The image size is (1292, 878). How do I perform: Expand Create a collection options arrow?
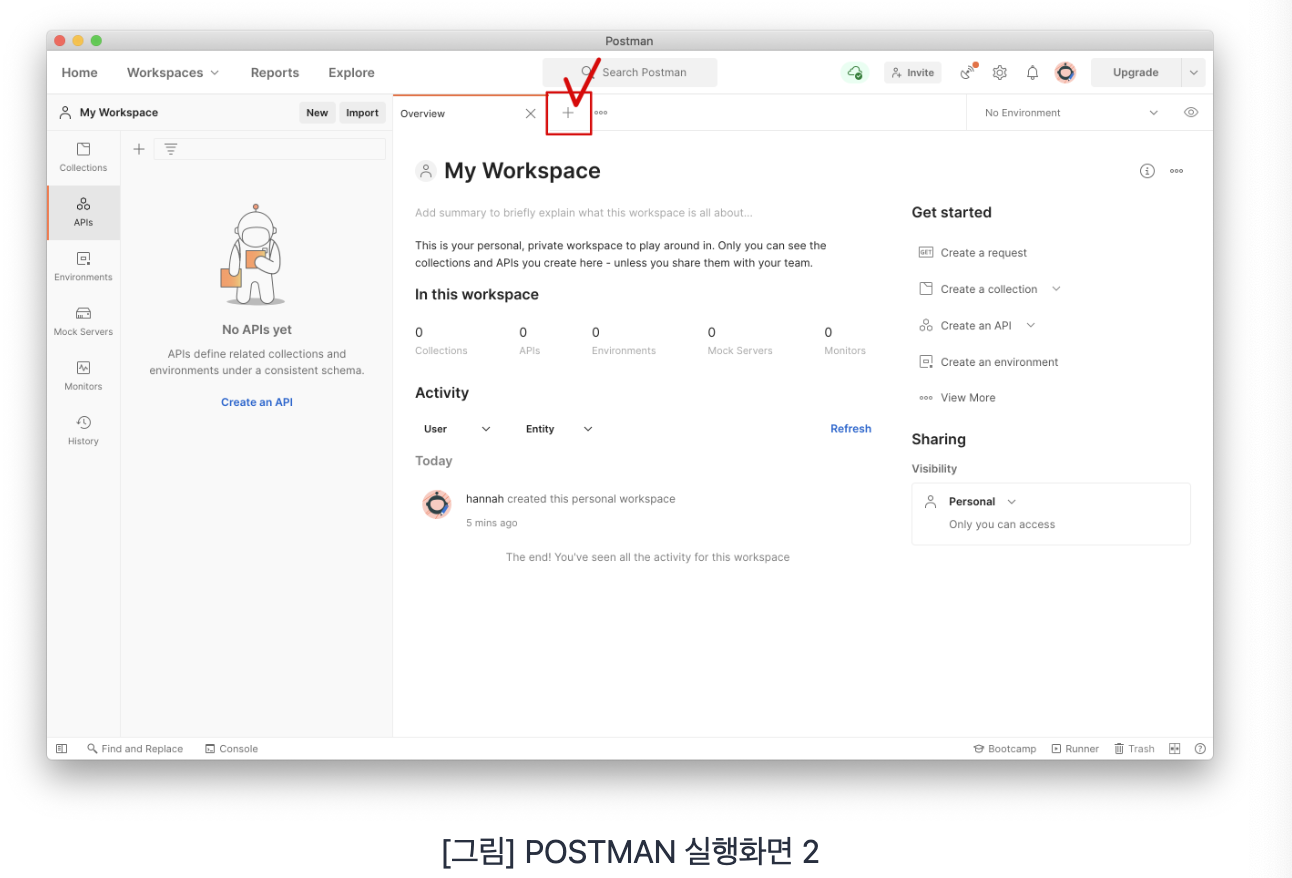pyautogui.click(x=1056, y=289)
